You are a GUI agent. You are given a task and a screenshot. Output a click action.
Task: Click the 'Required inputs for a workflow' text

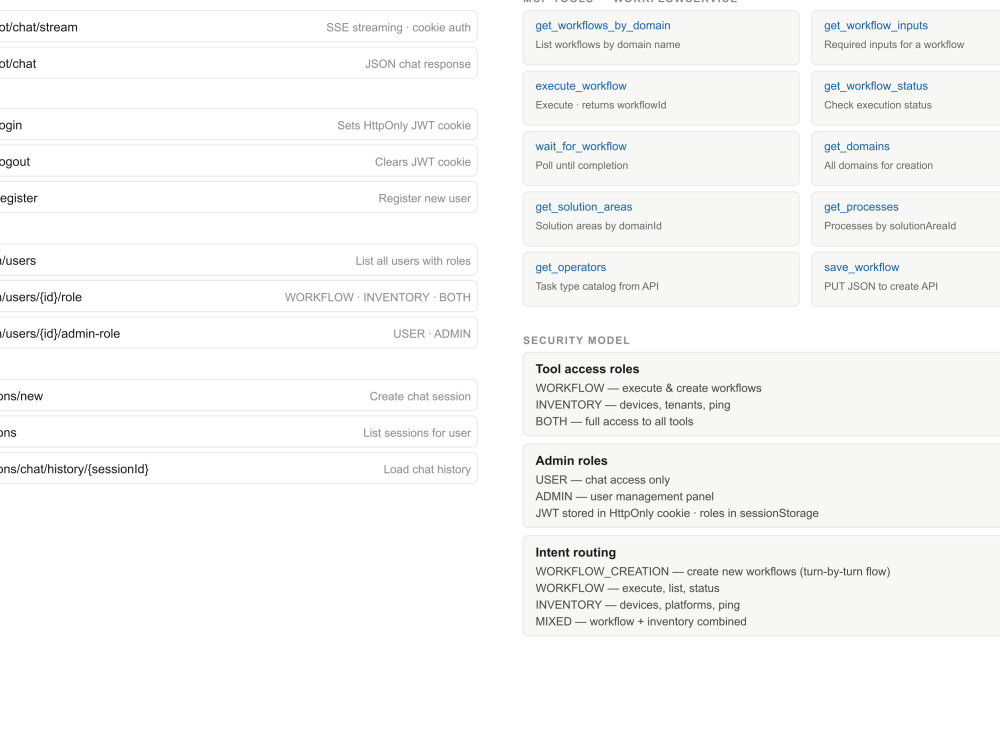point(894,45)
